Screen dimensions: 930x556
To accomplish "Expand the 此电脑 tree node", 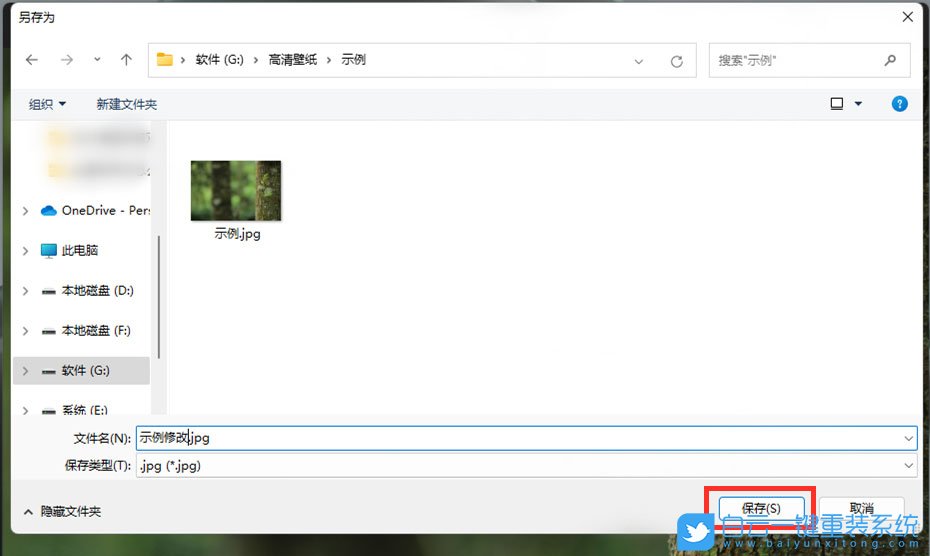I will click(26, 251).
